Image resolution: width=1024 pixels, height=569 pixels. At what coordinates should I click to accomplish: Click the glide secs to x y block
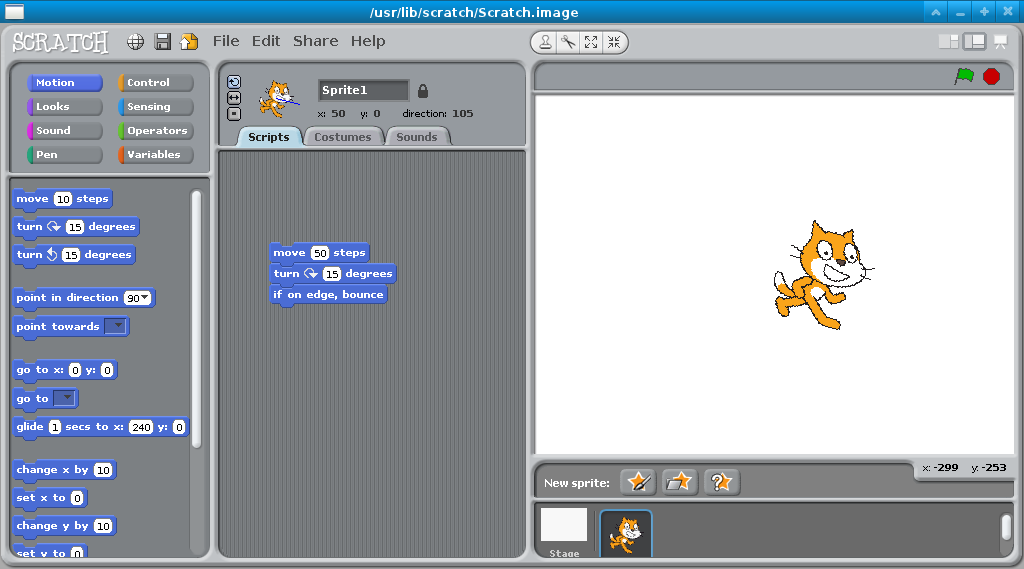click(x=101, y=427)
